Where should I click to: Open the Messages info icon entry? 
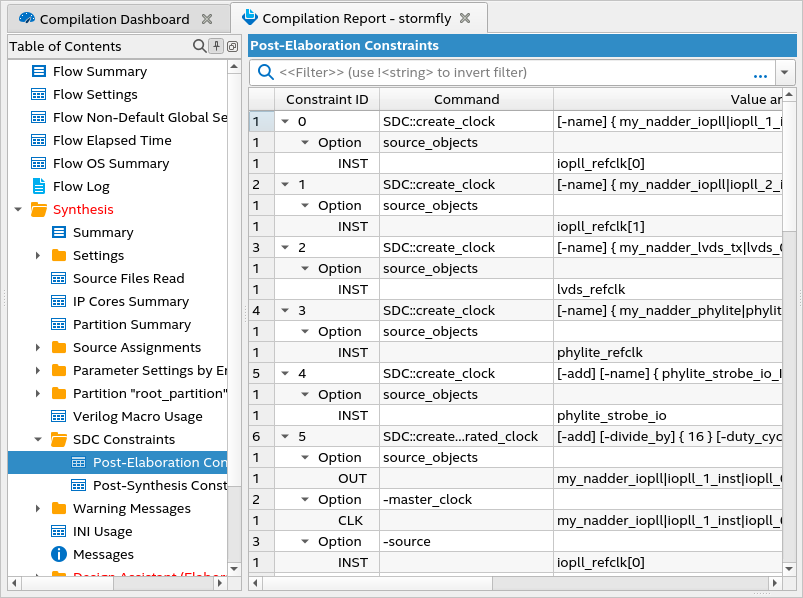click(59, 554)
